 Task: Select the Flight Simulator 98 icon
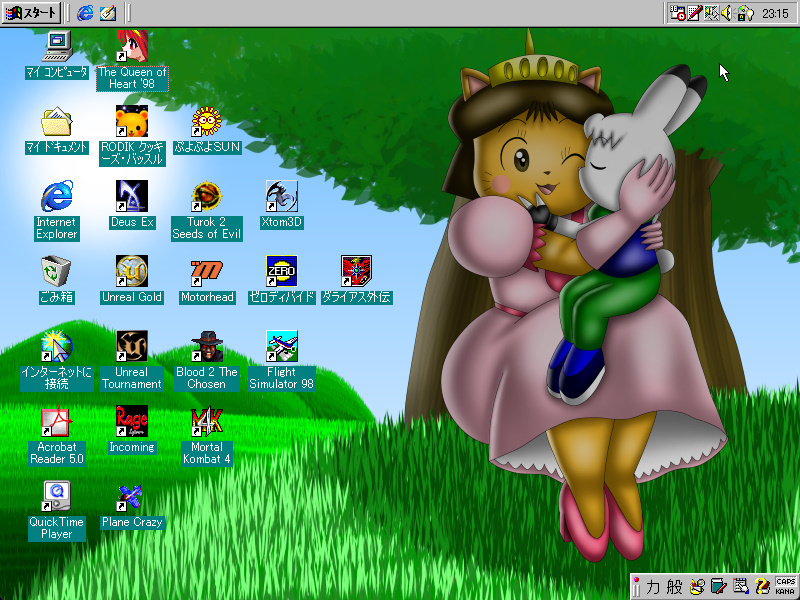coord(281,346)
